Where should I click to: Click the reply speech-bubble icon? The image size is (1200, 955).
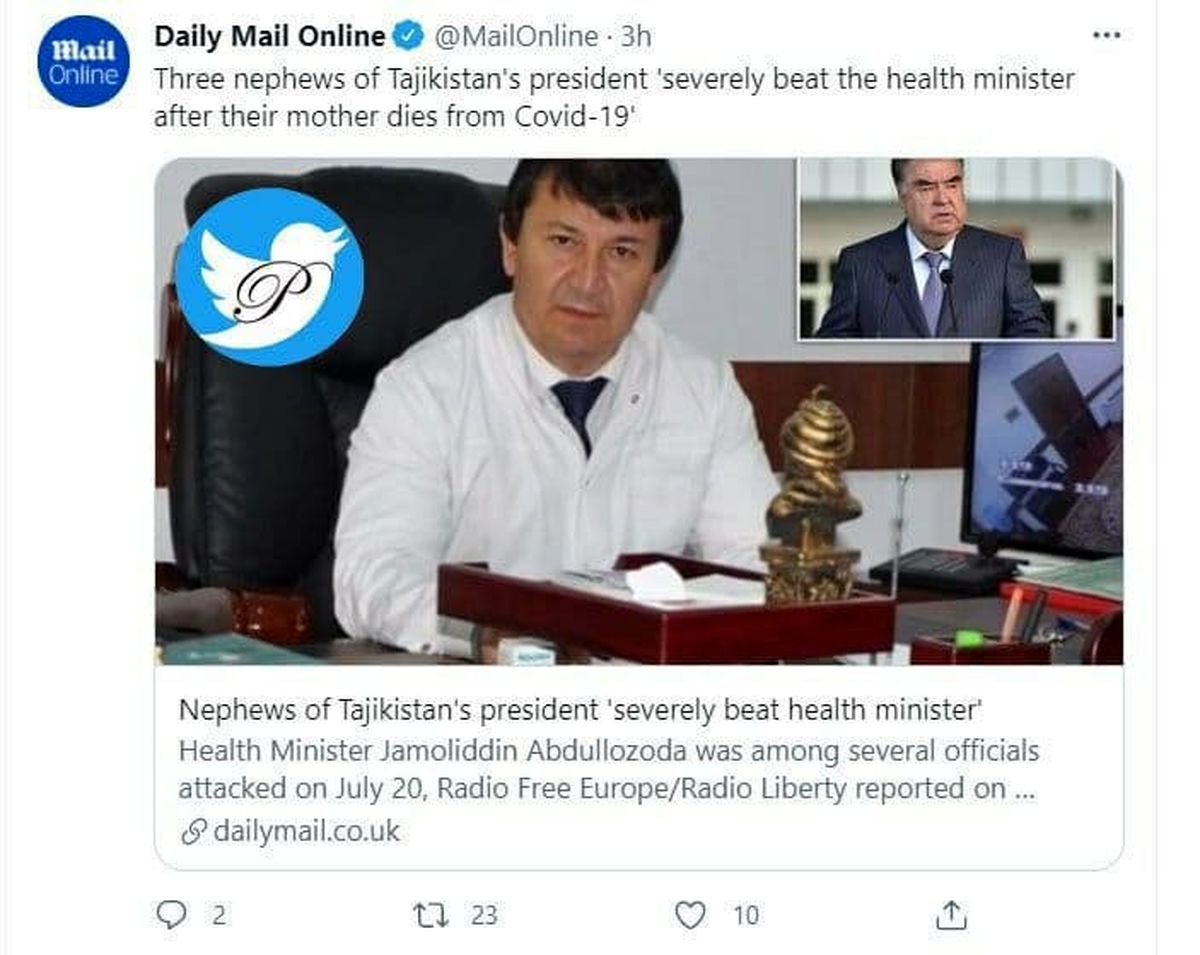pyautogui.click(x=172, y=914)
